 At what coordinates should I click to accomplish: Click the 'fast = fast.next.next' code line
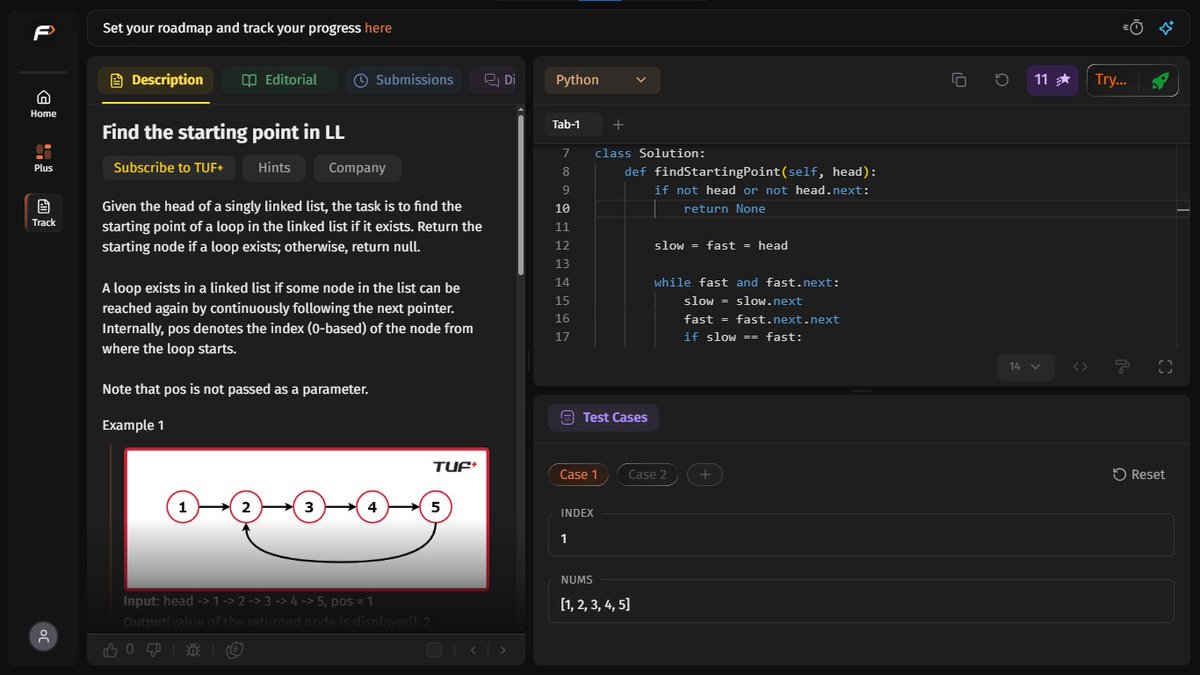coord(762,319)
